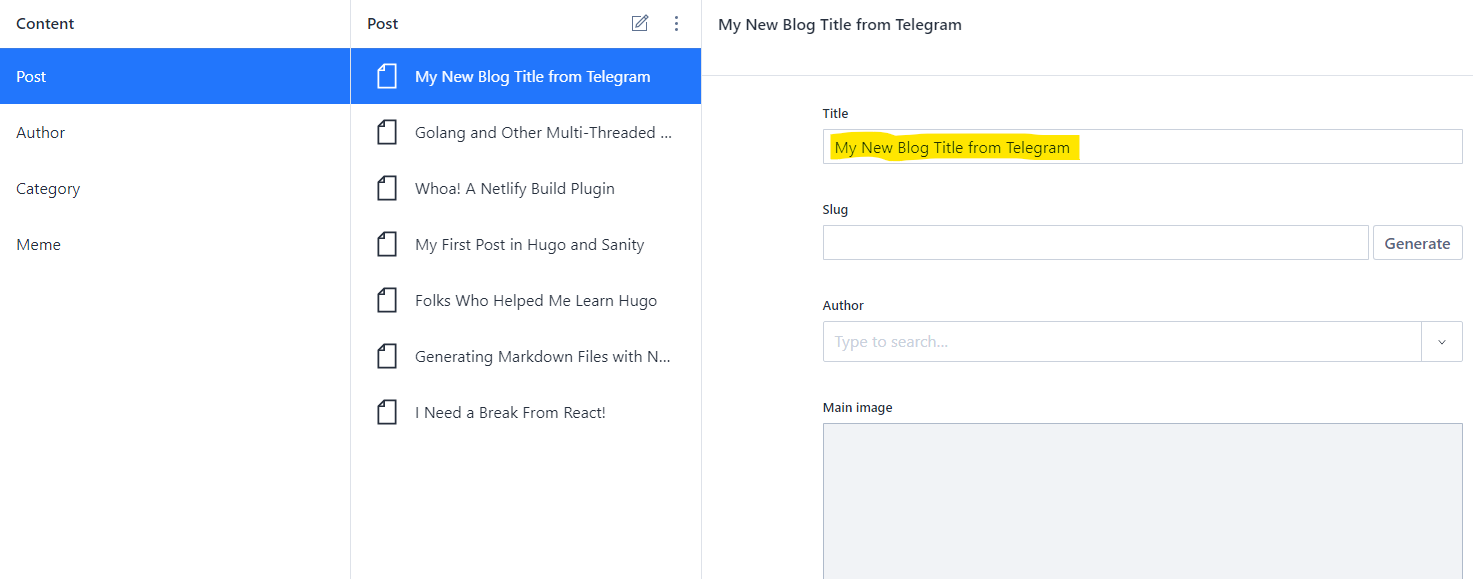1473x579 pixels.
Task: Open the Post pane three-dot menu
Action: tap(677, 23)
